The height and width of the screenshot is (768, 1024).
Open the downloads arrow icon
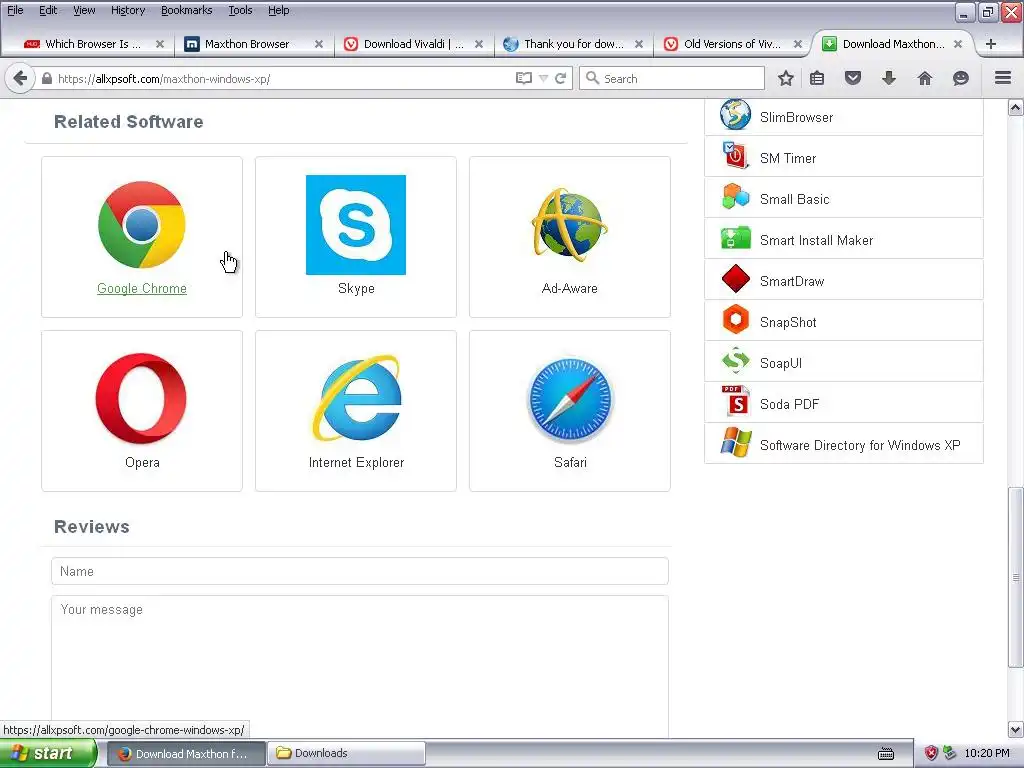889,78
